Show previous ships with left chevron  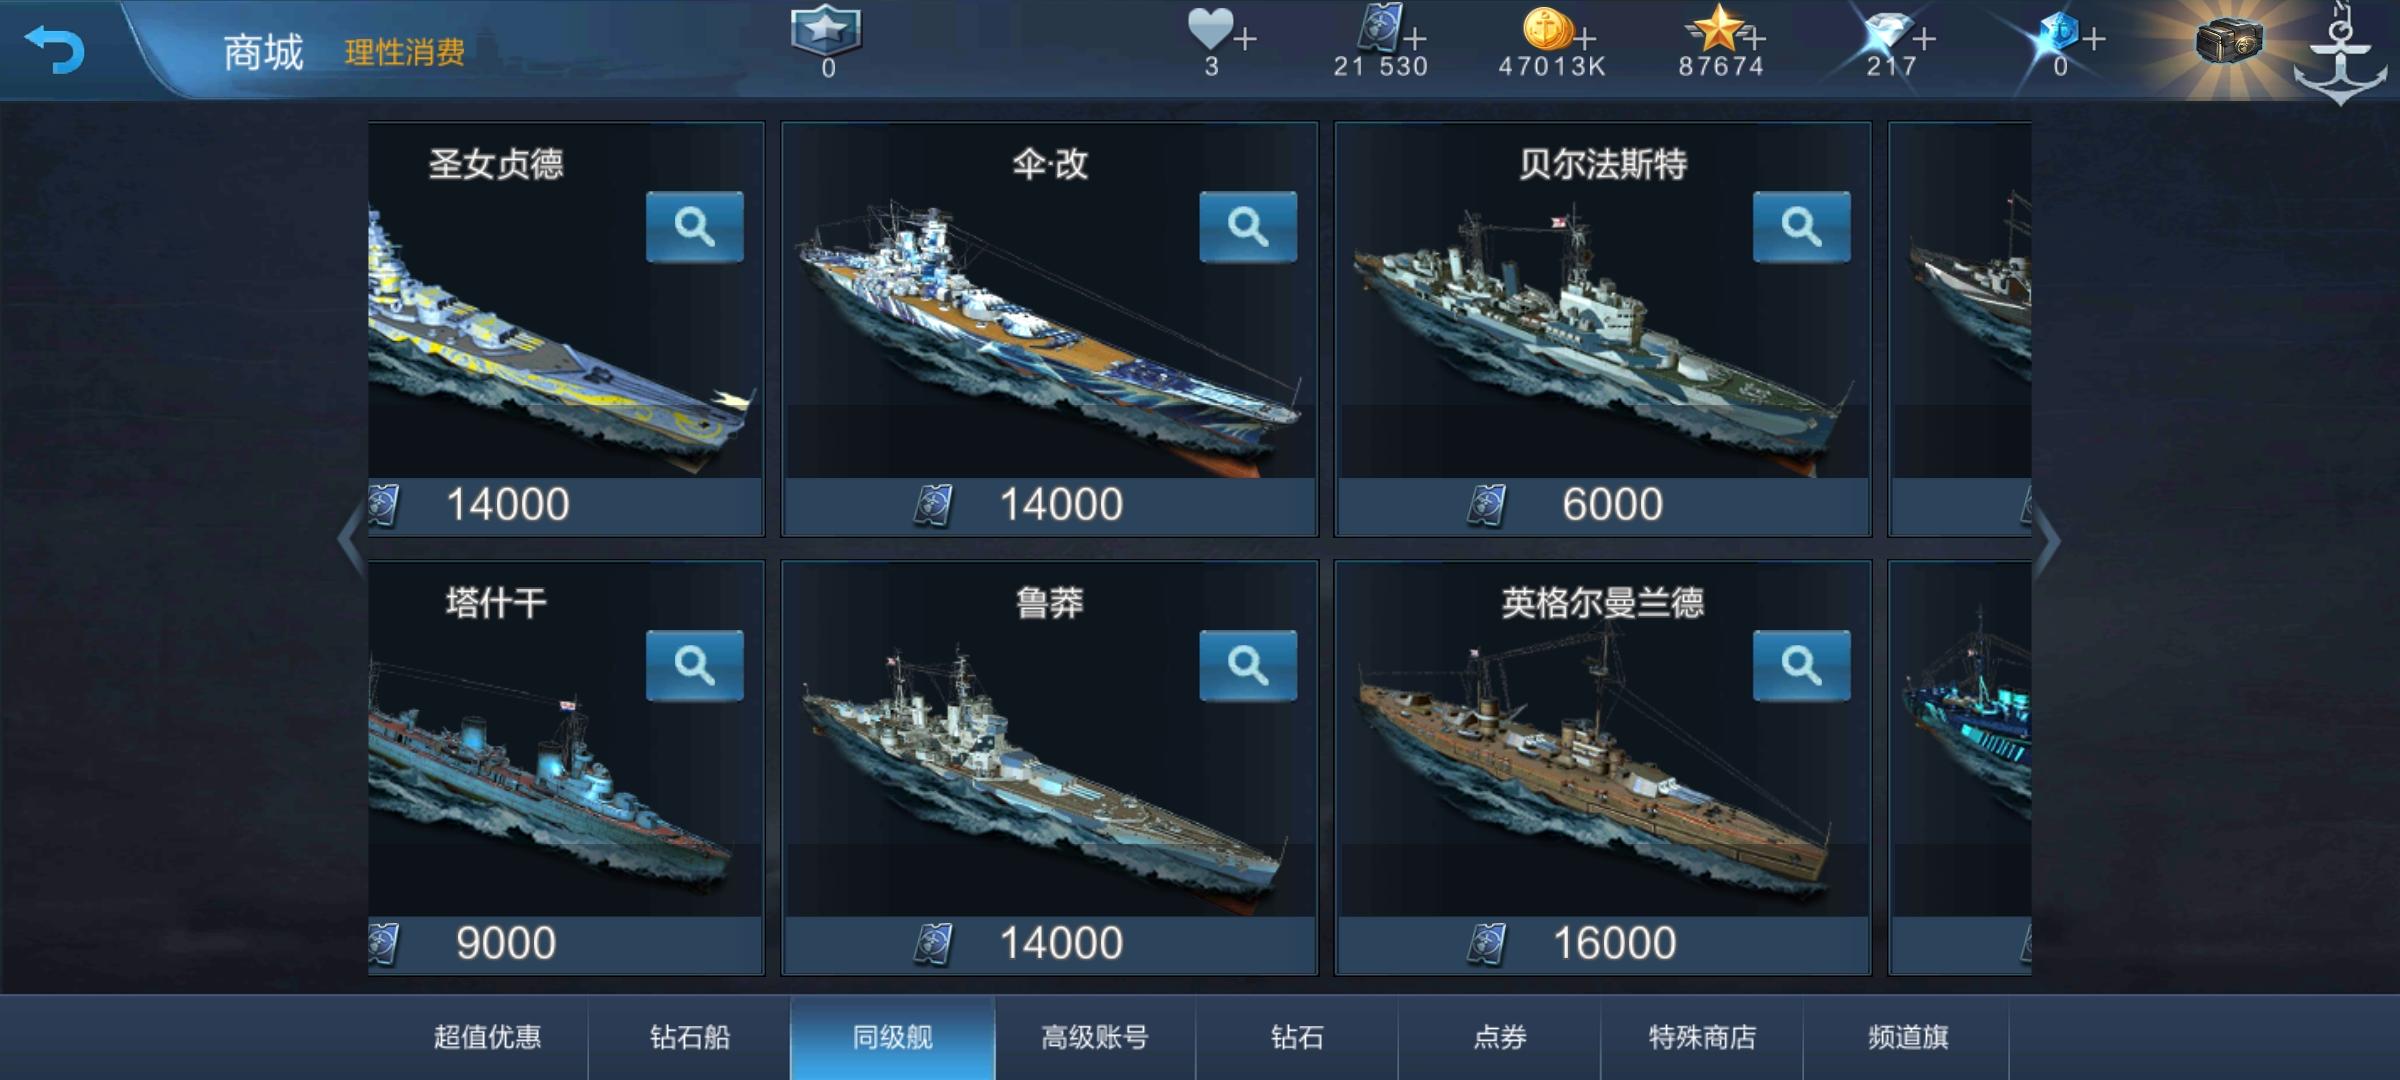[x=351, y=541]
